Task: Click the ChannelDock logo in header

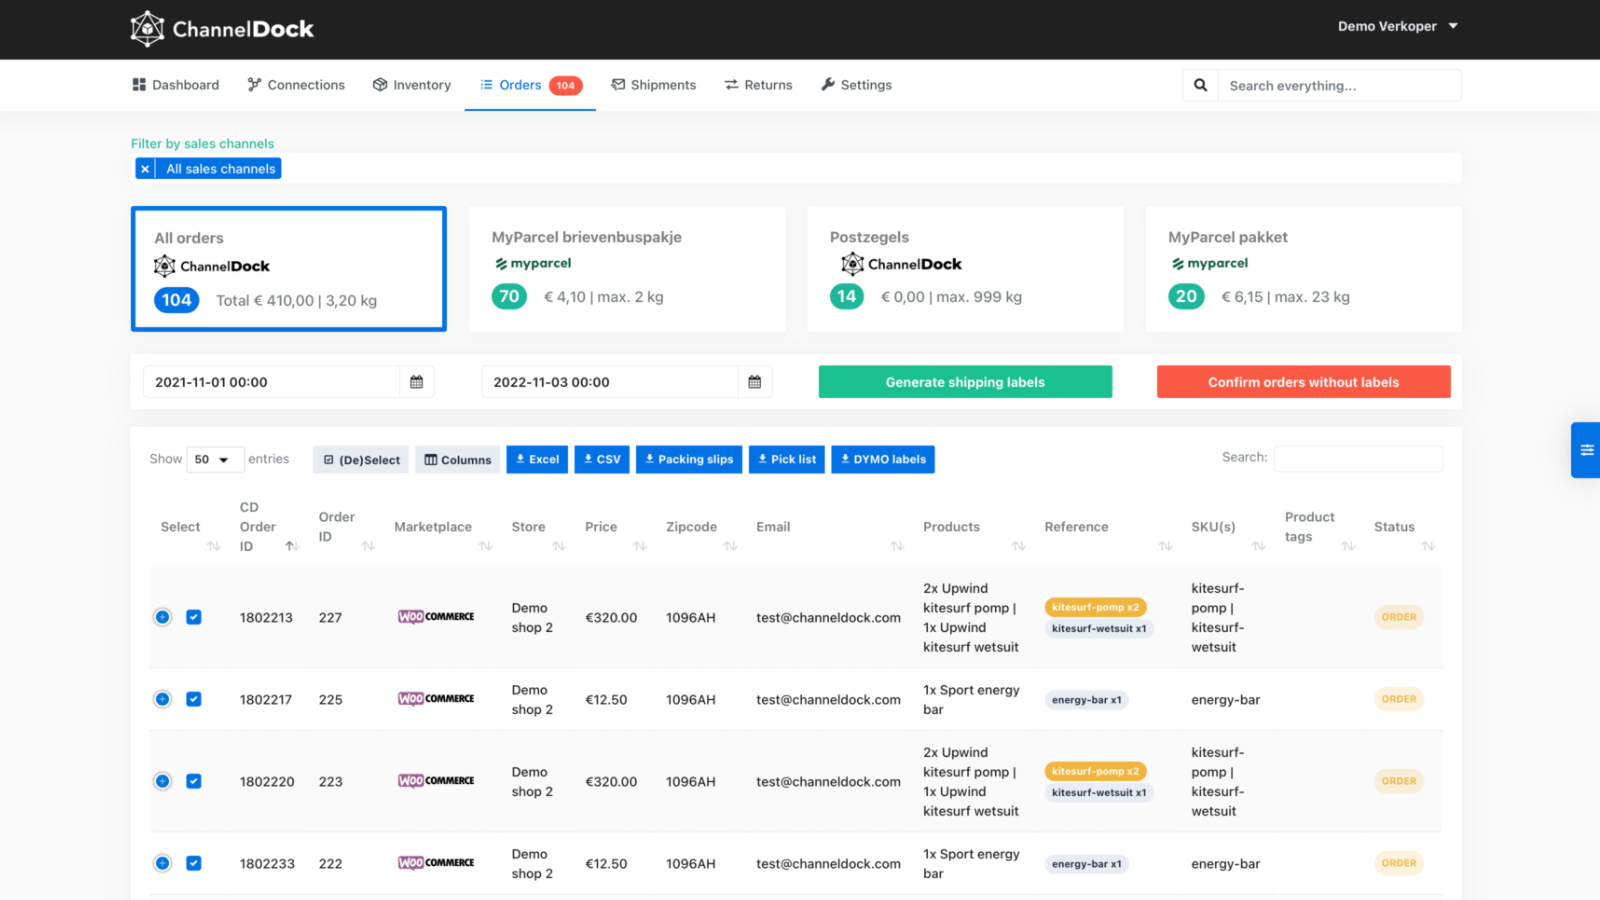Action: pyautogui.click(x=222, y=29)
